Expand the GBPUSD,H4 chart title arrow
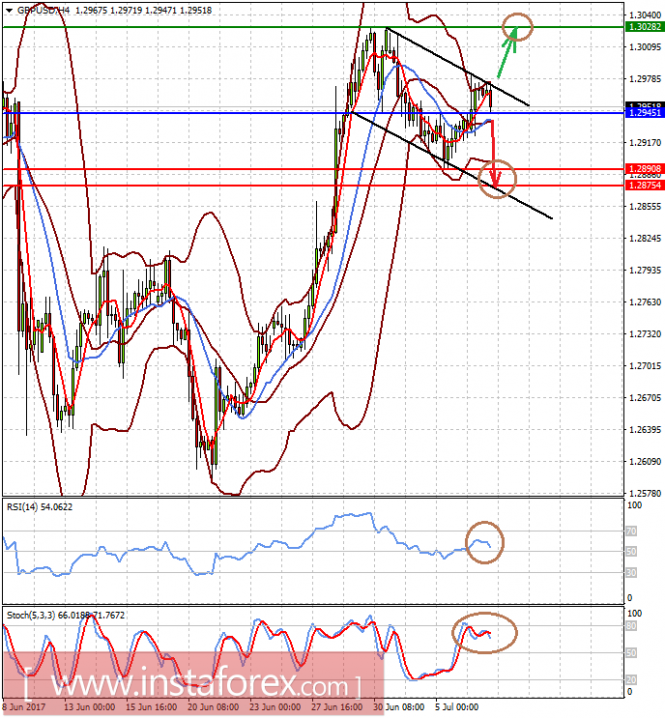Image resolution: width=665 pixels, height=718 pixels. (x=9, y=10)
